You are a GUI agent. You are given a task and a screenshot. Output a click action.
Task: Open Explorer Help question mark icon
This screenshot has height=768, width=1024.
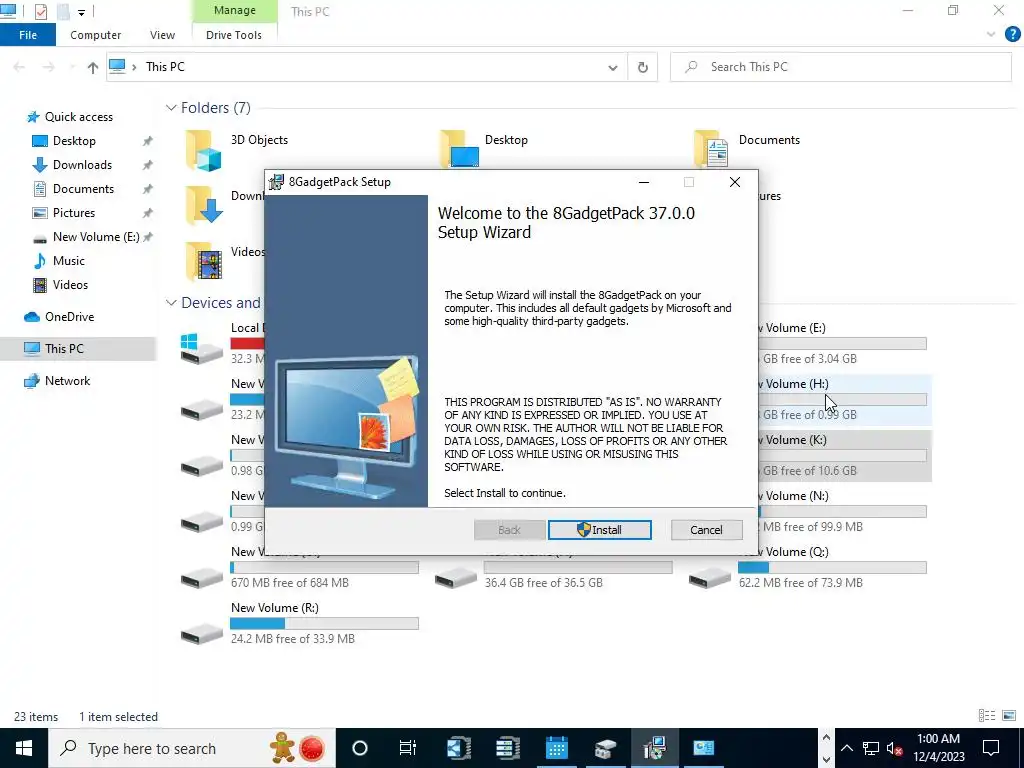[x=1012, y=35]
